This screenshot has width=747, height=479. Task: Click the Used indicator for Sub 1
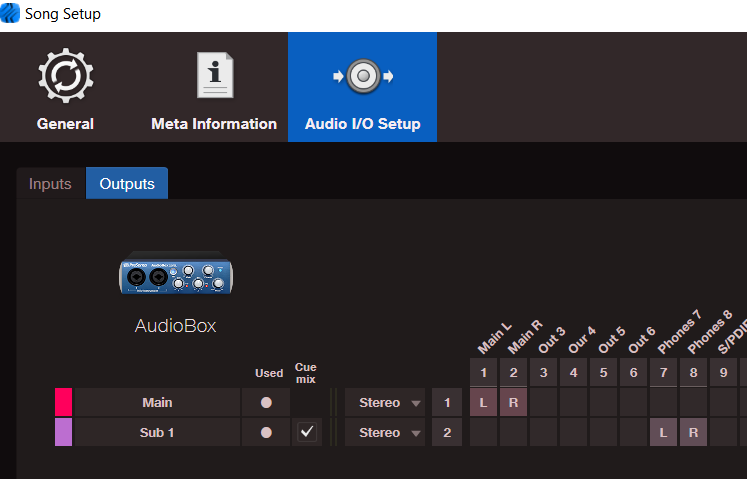[266, 433]
